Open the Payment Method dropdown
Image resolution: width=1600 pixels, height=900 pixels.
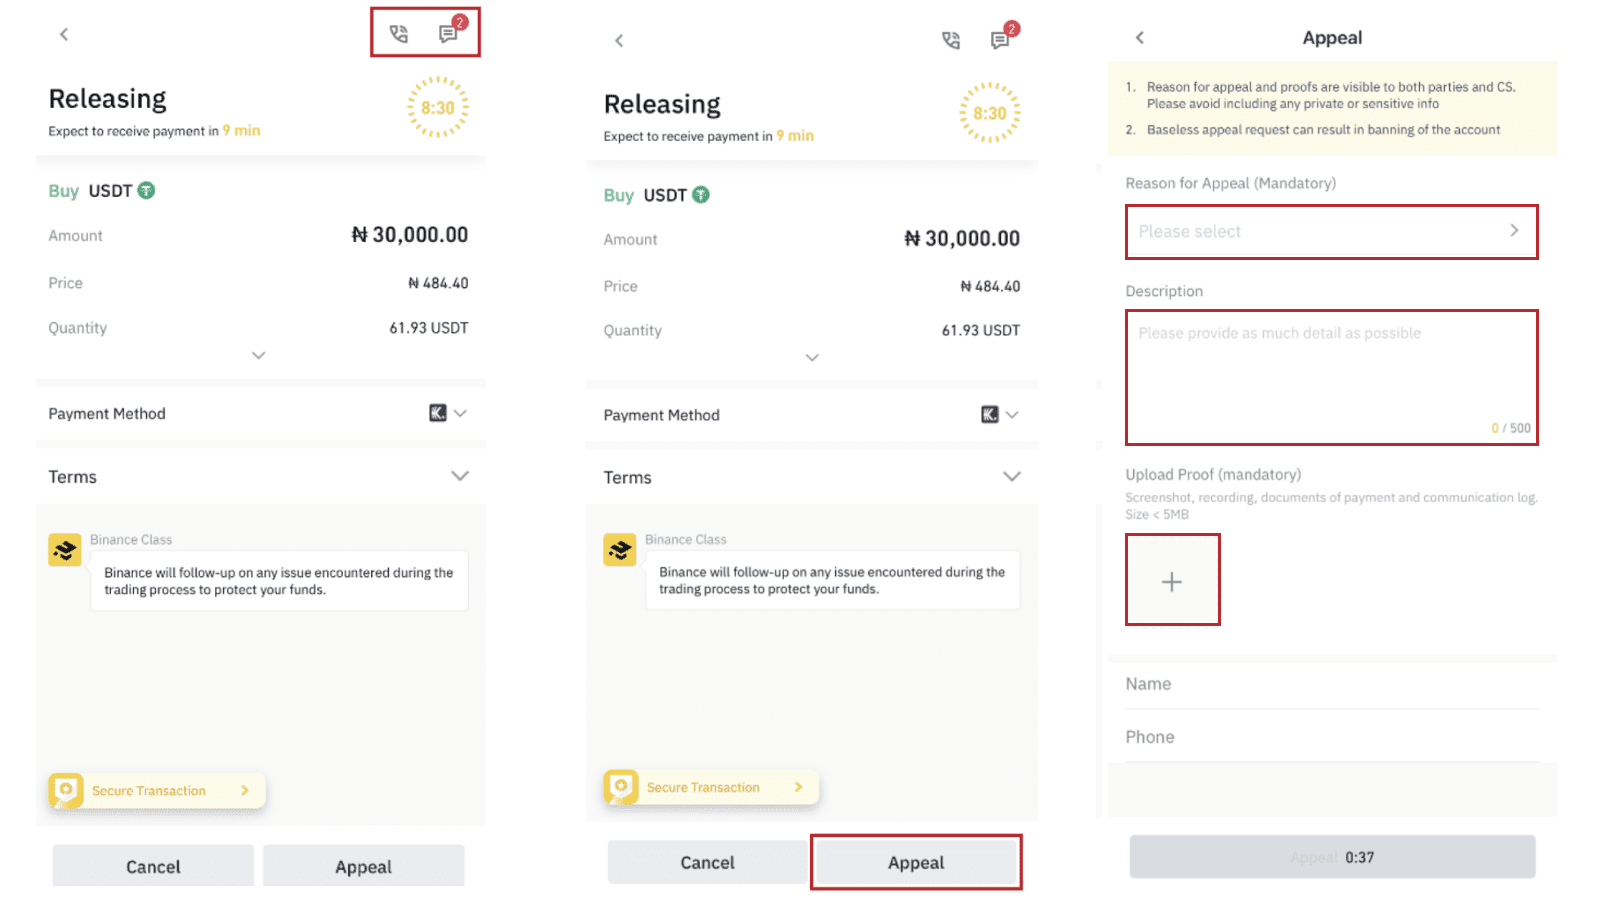pyautogui.click(x=461, y=413)
